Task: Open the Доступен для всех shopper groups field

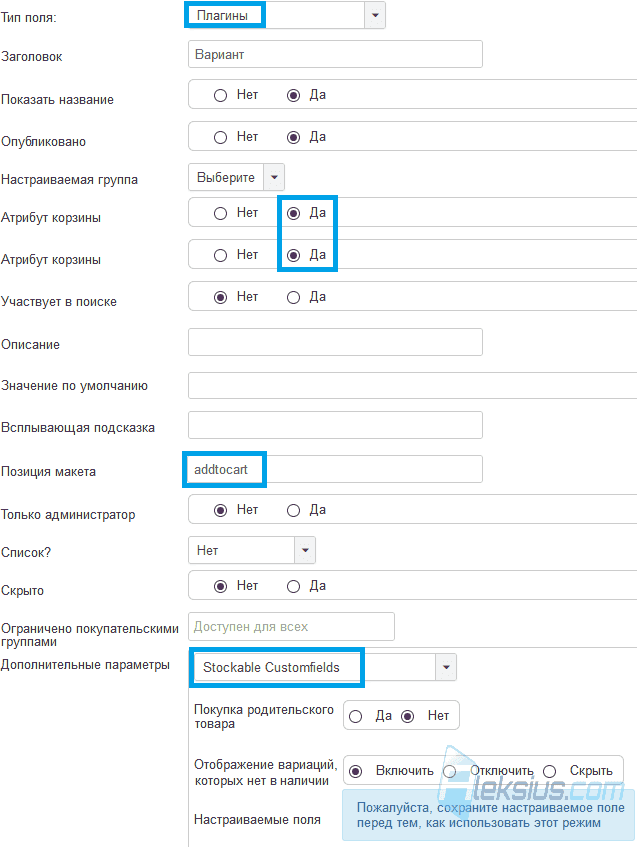Action: click(x=291, y=626)
